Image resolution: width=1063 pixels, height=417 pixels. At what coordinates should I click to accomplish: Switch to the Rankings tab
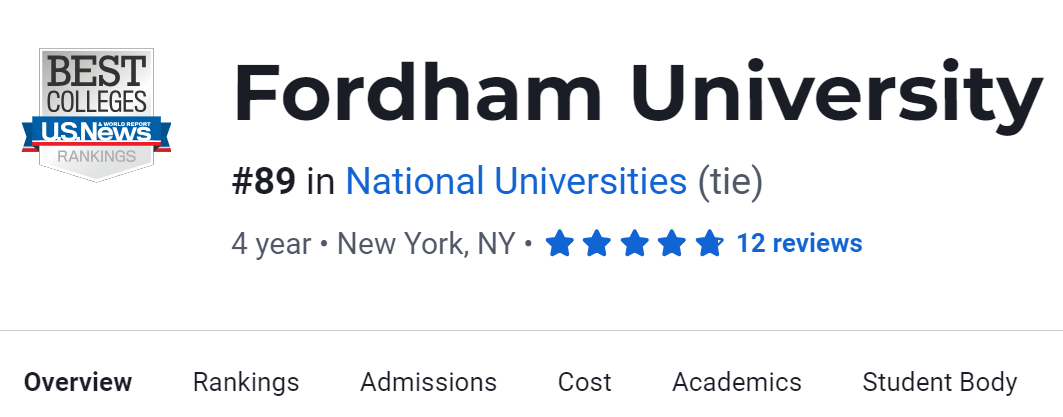(246, 382)
